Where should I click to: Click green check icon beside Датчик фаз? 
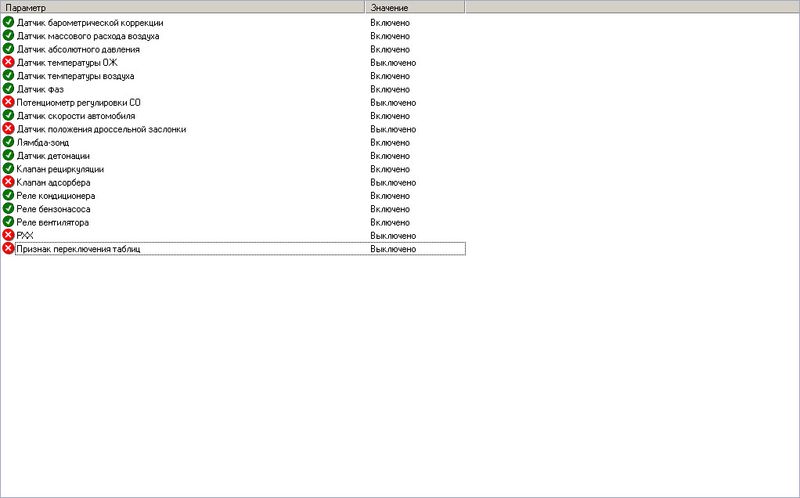pos(8,89)
